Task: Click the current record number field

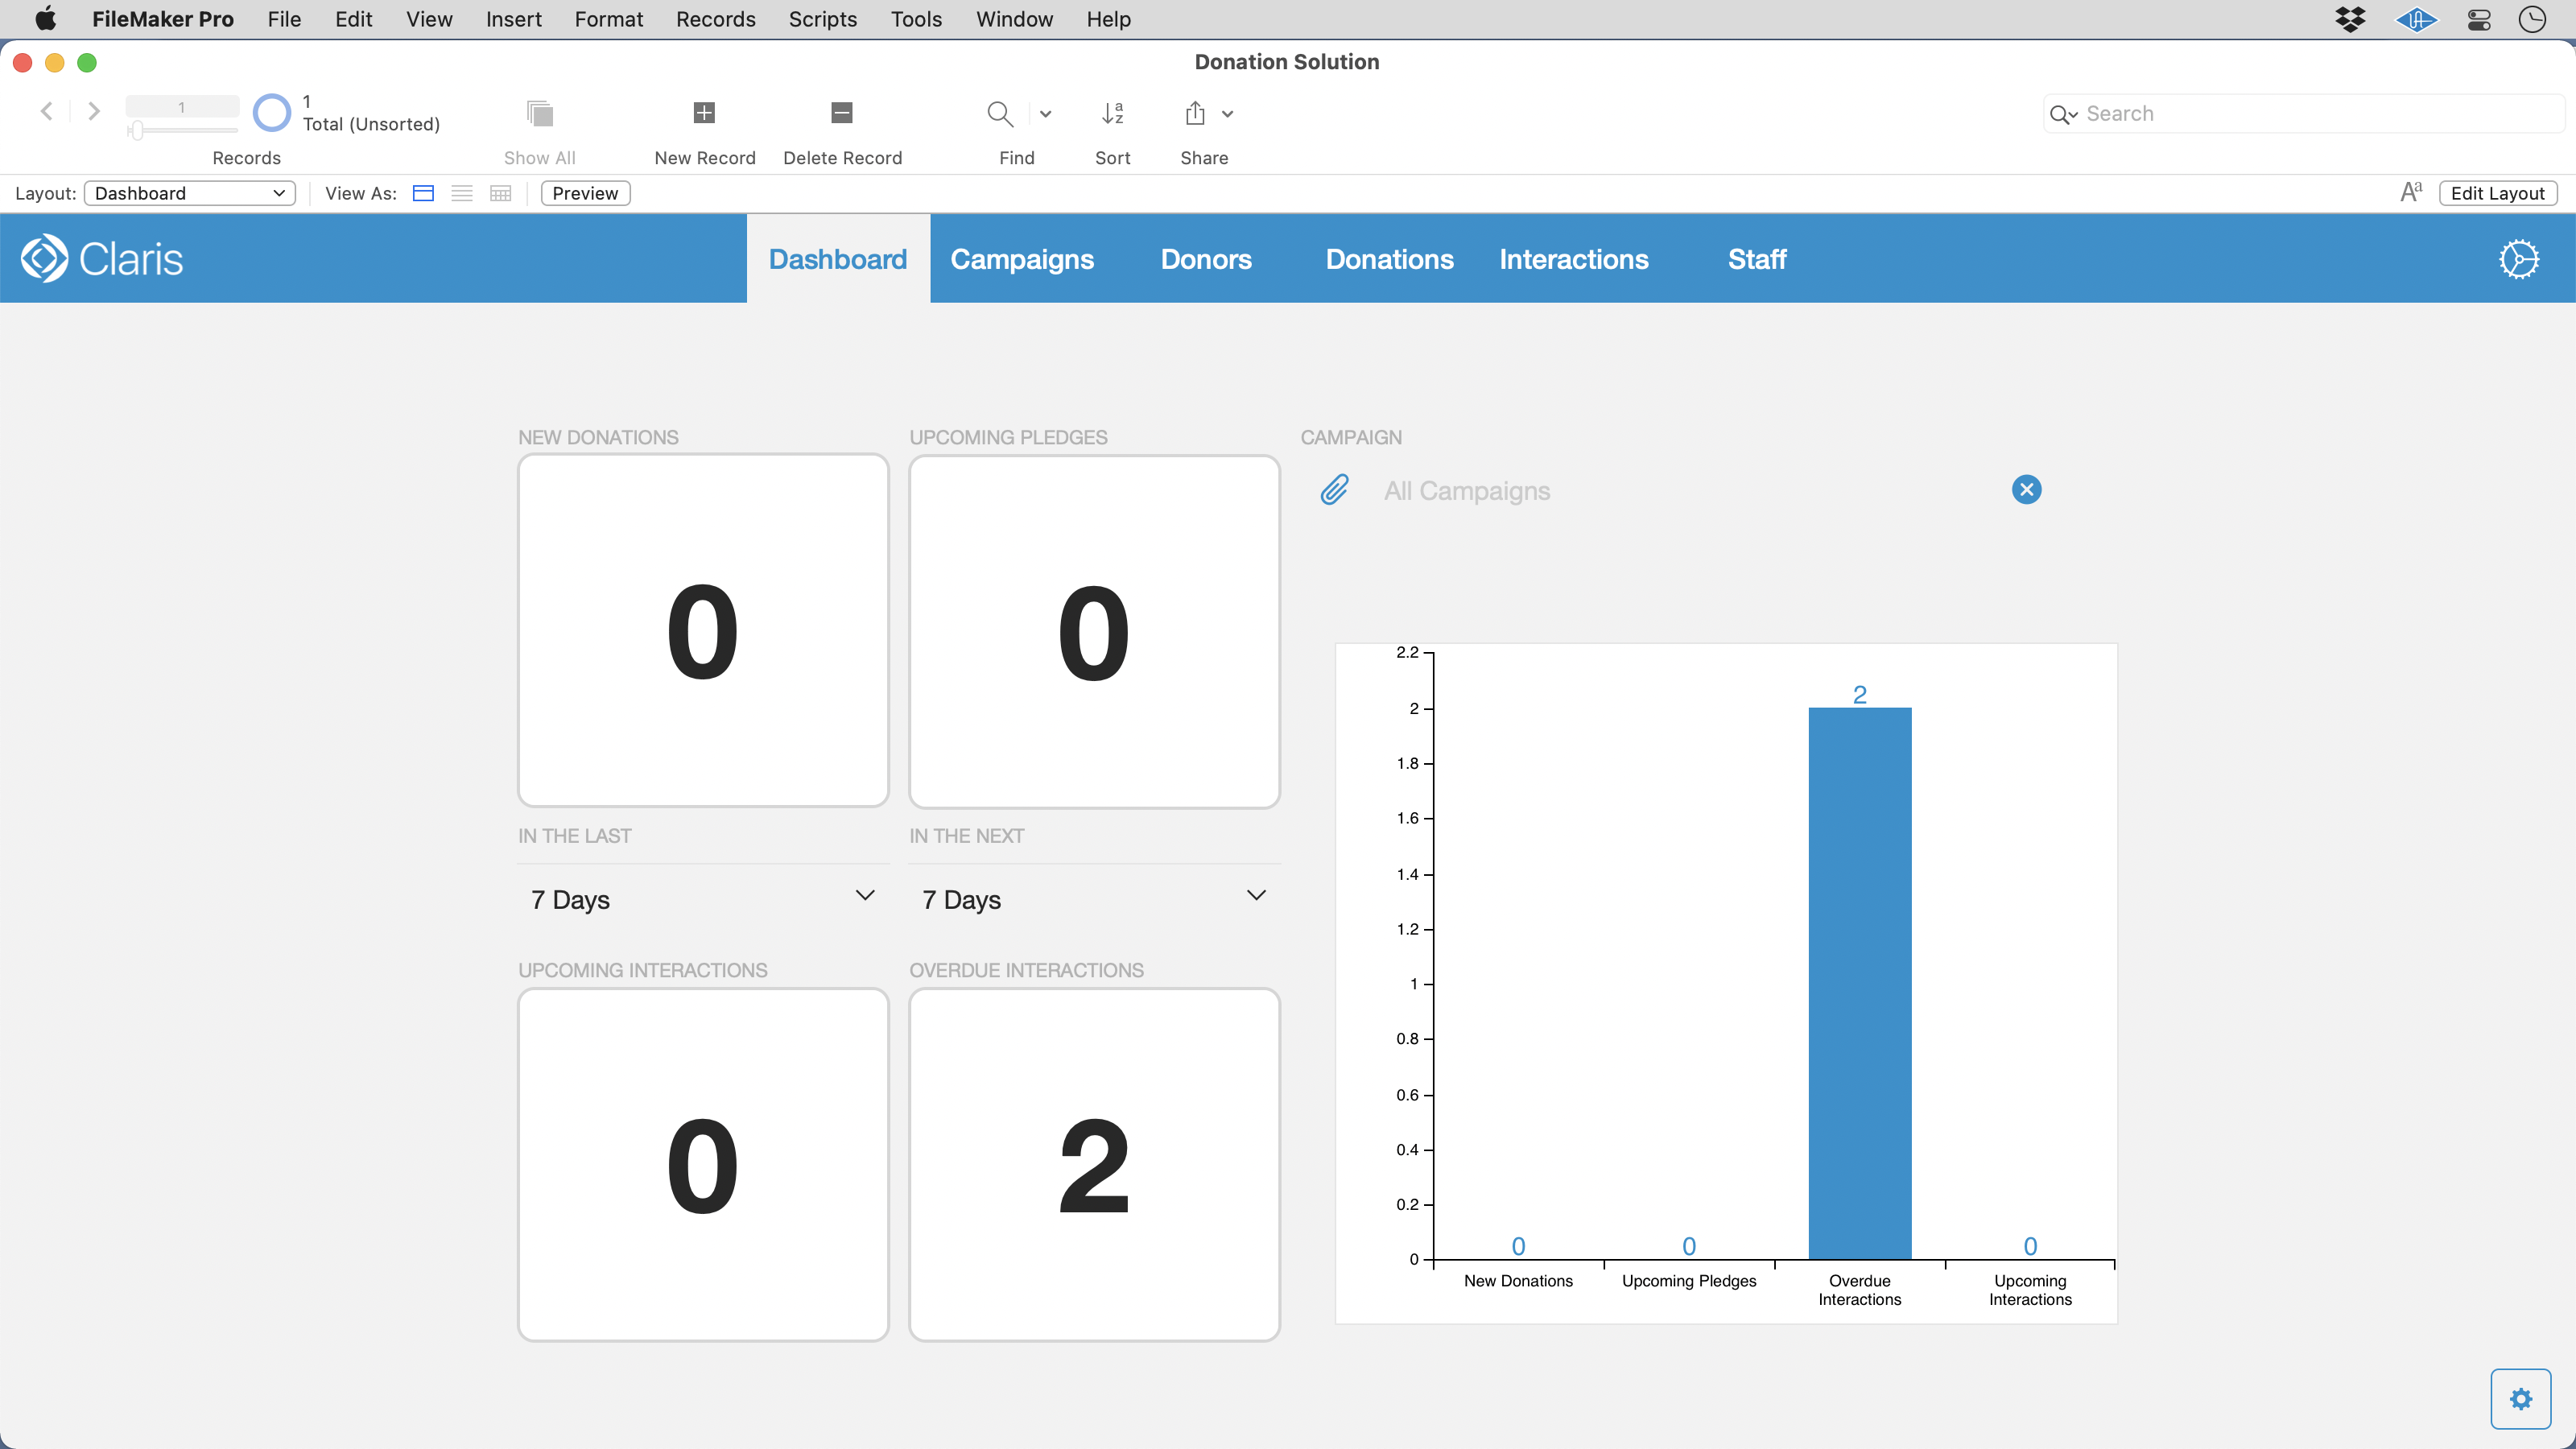Action: click(x=182, y=107)
